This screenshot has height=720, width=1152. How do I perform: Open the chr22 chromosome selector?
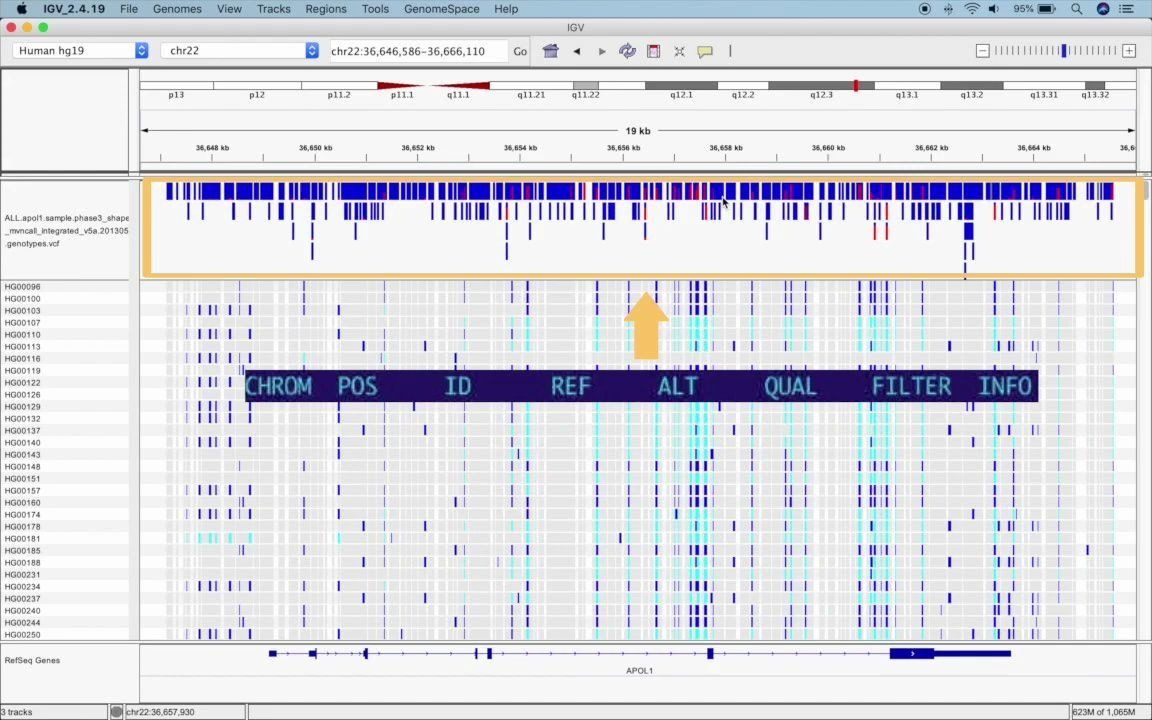coord(311,50)
